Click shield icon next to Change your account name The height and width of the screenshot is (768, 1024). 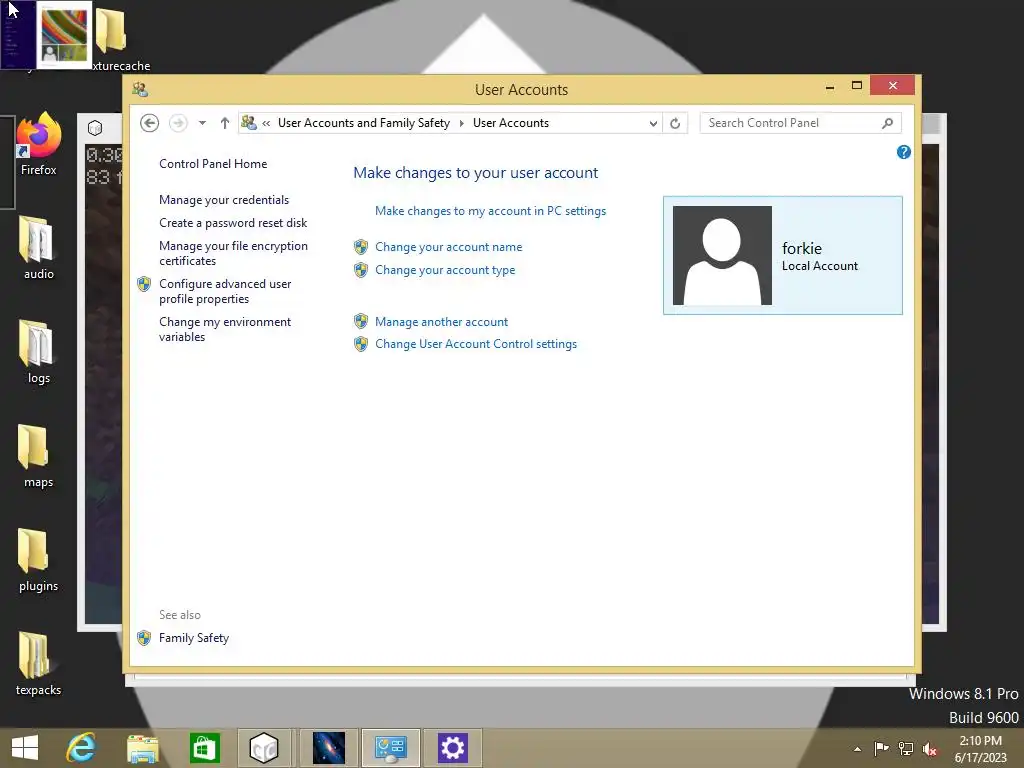click(361, 247)
